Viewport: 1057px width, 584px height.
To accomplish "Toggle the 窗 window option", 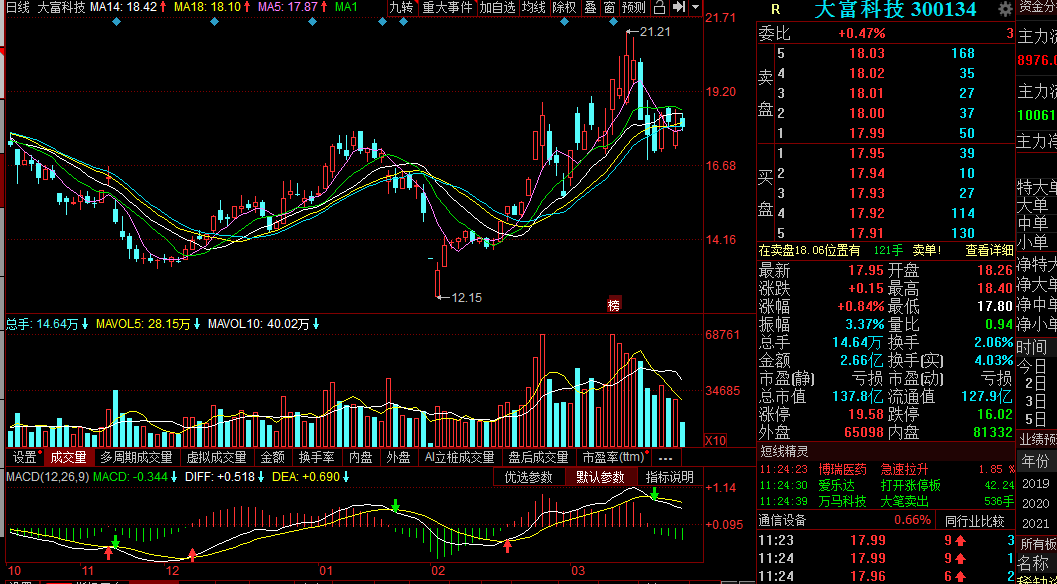I will (609, 7).
